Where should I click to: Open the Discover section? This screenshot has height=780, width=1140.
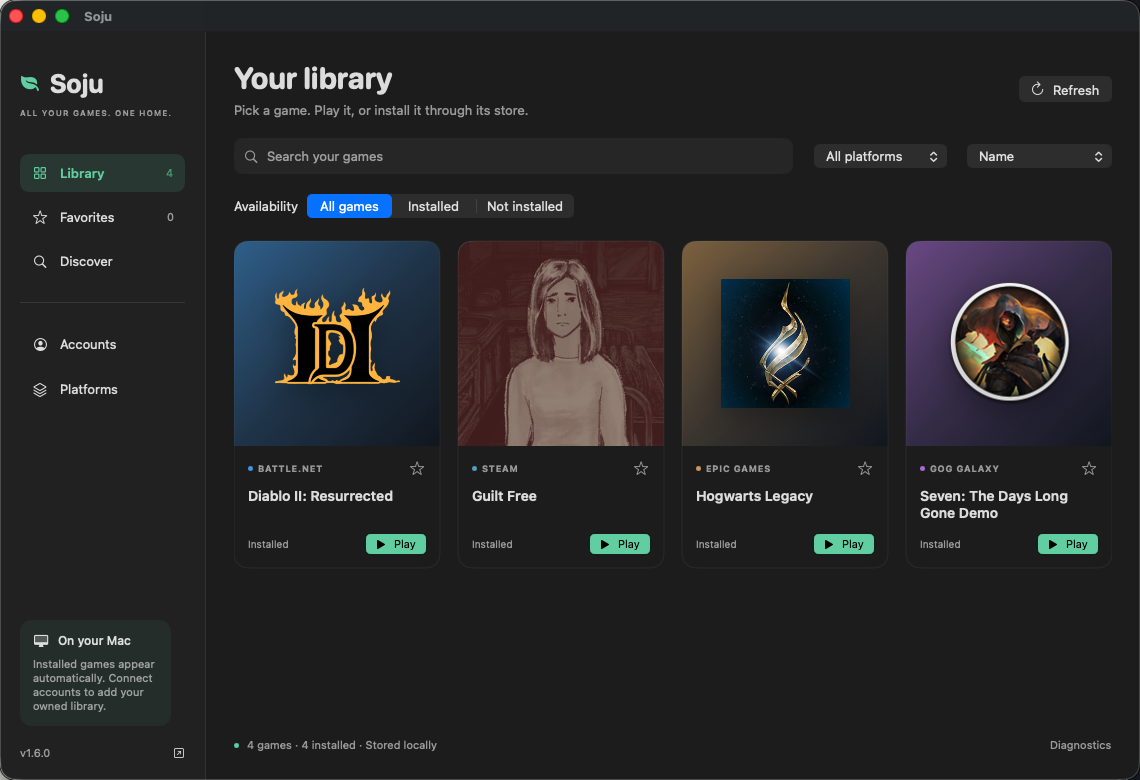(103, 262)
